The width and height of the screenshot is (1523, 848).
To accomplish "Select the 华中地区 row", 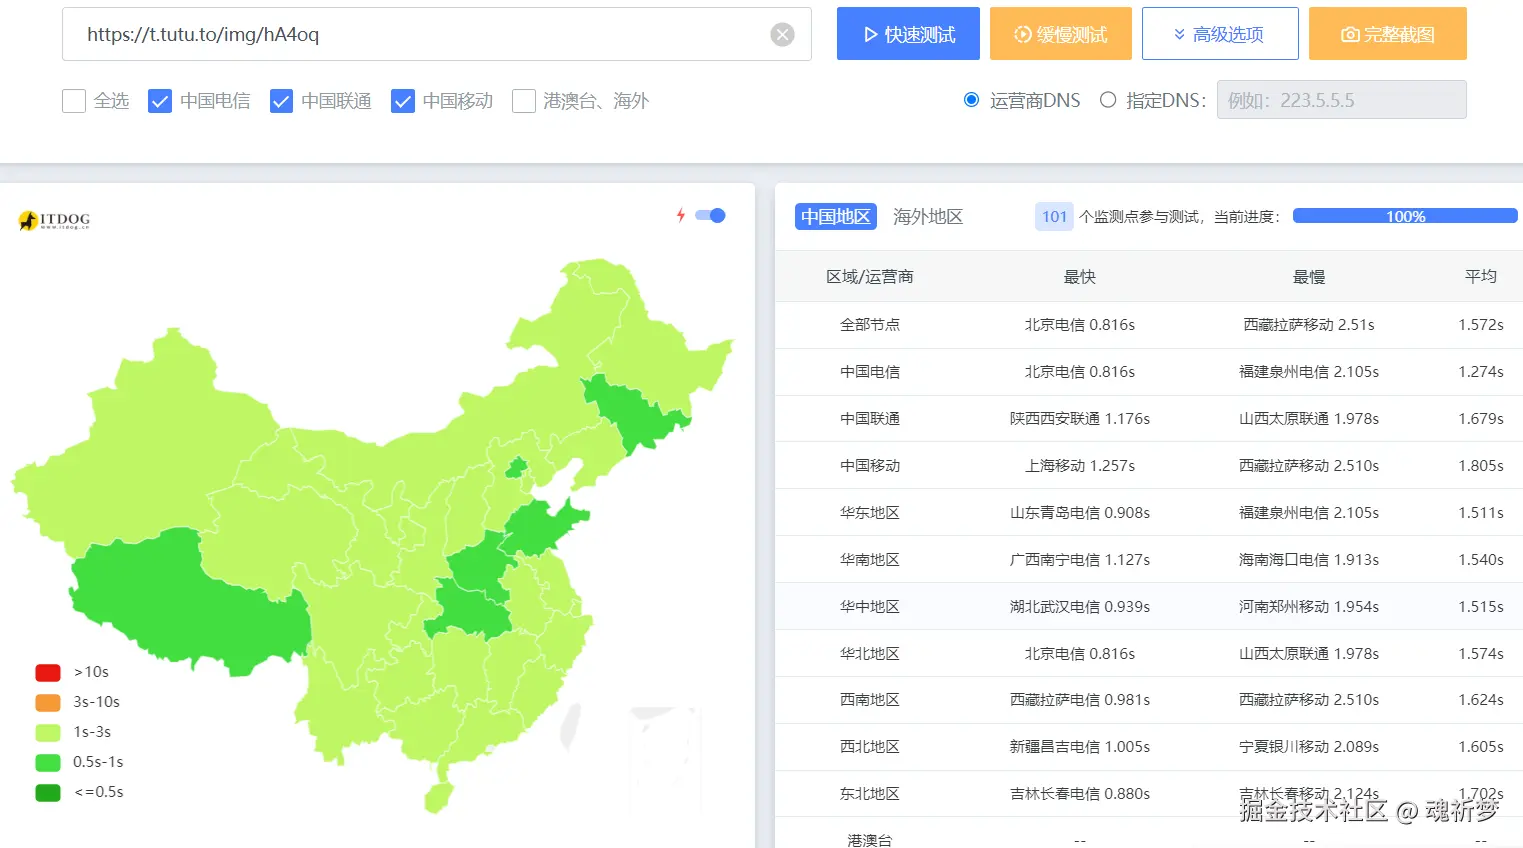I will [x=1149, y=607].
